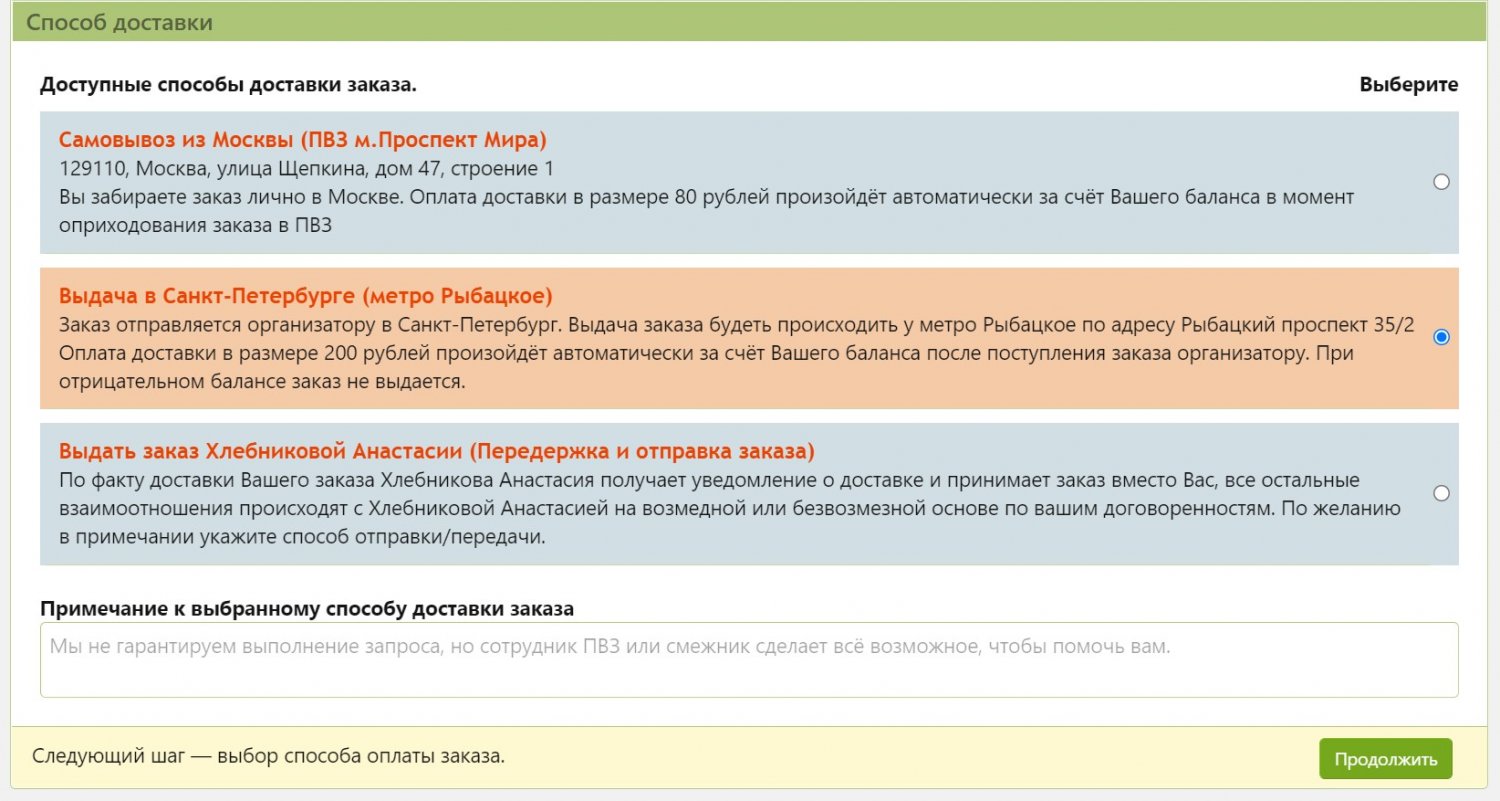Click the 'Самовывоз из Москвы' option title
Image resolution: width=1500 pixels, height=801 pixels.
click(x=302, y=140)
